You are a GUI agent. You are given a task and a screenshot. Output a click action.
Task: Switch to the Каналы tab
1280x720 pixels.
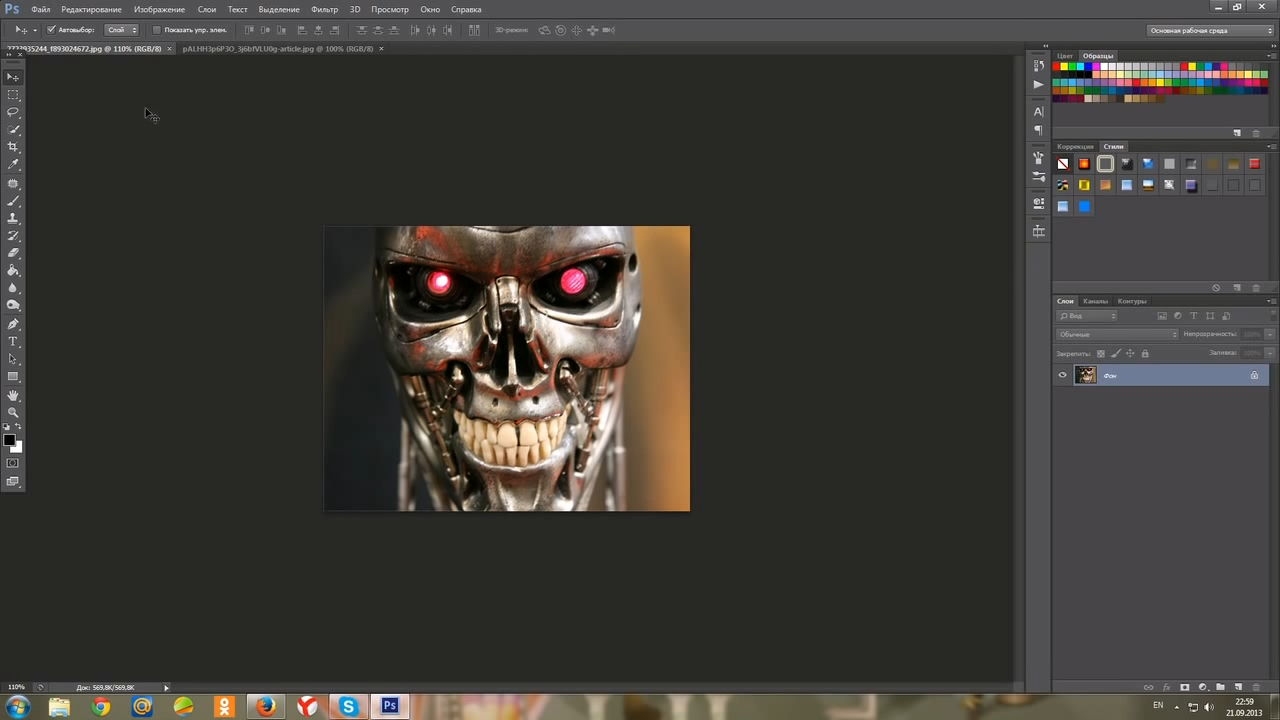point(1095,301)
